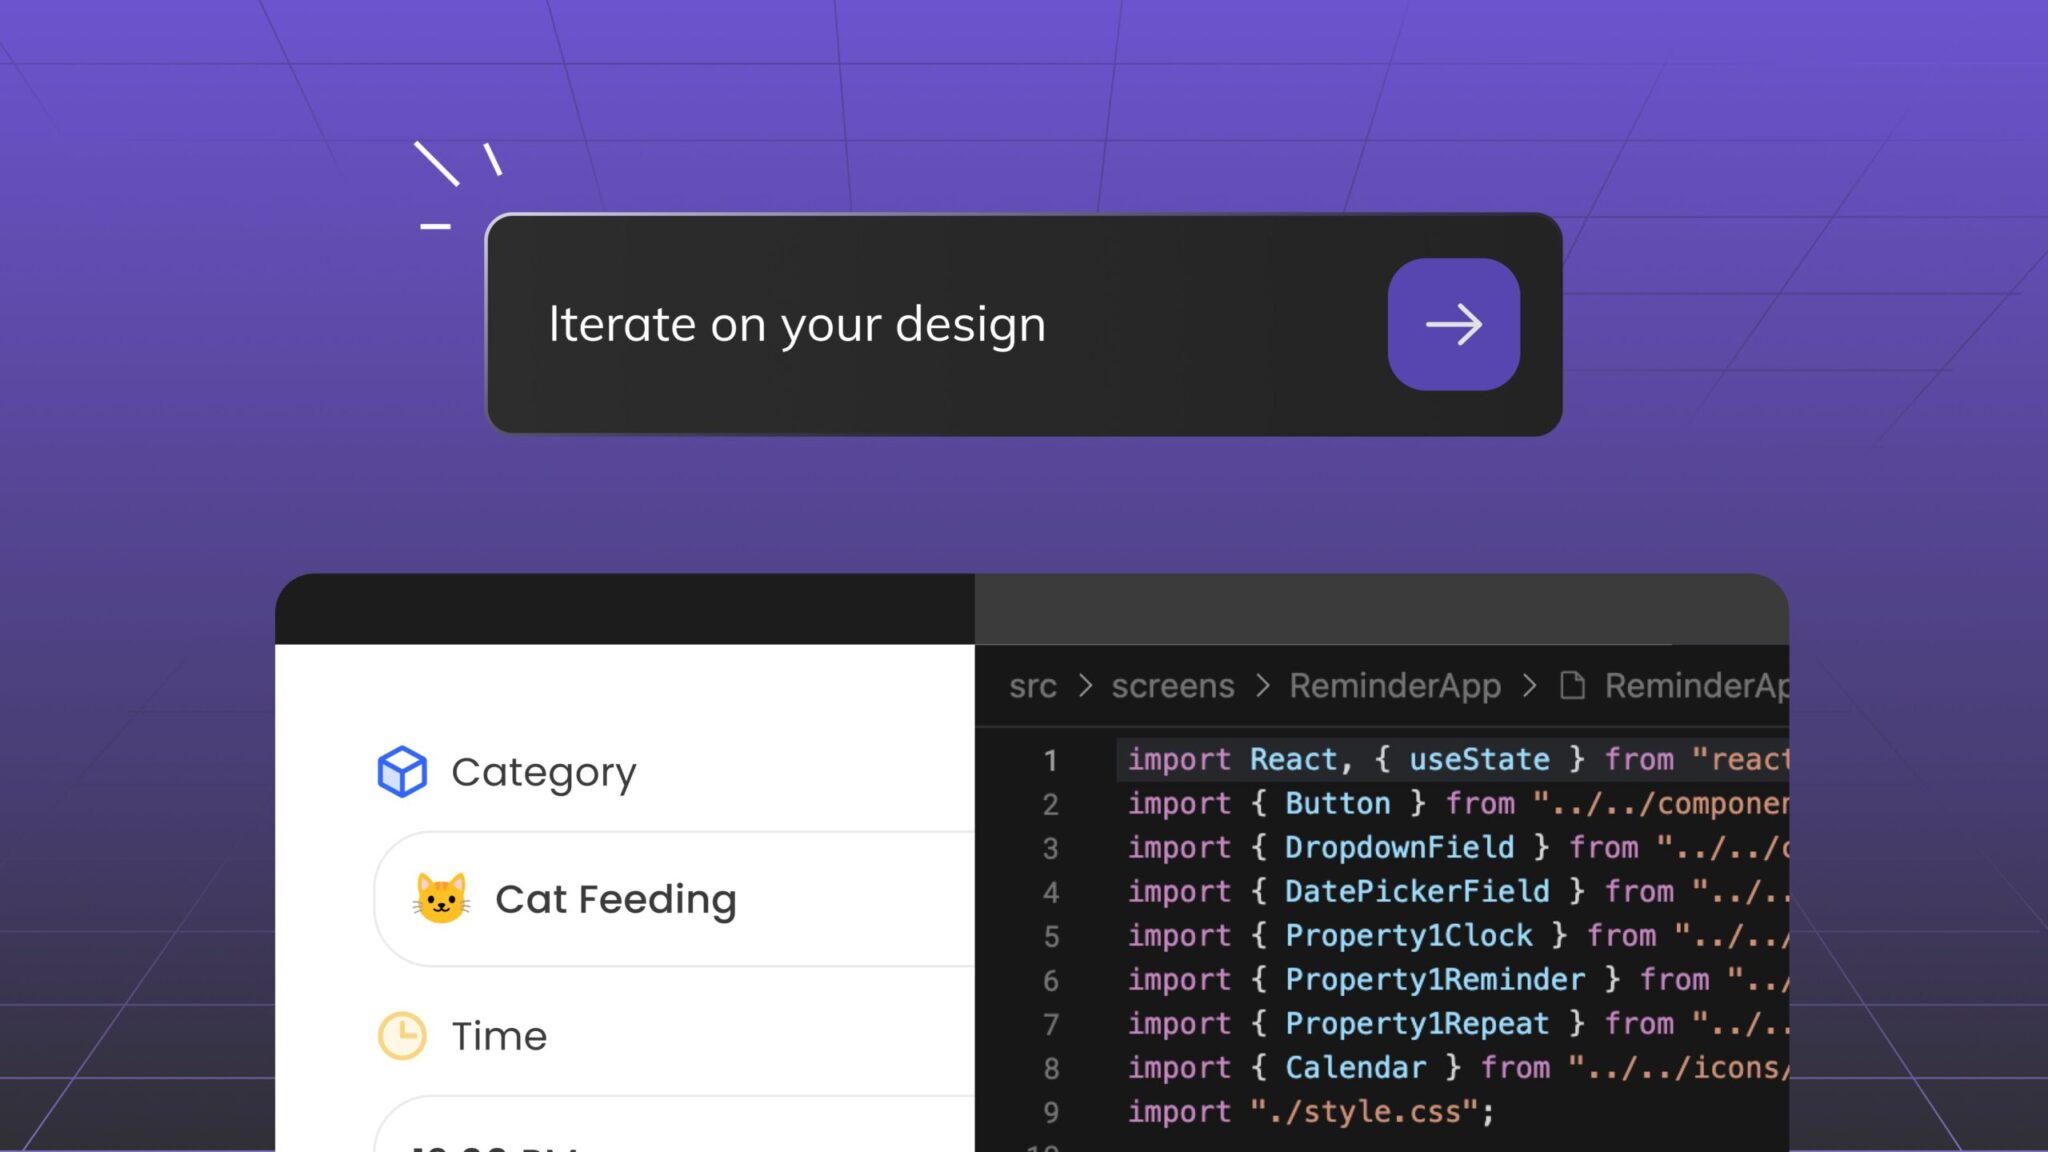
Task: Click the Iterate on your design input
Action: pos(900,323)
